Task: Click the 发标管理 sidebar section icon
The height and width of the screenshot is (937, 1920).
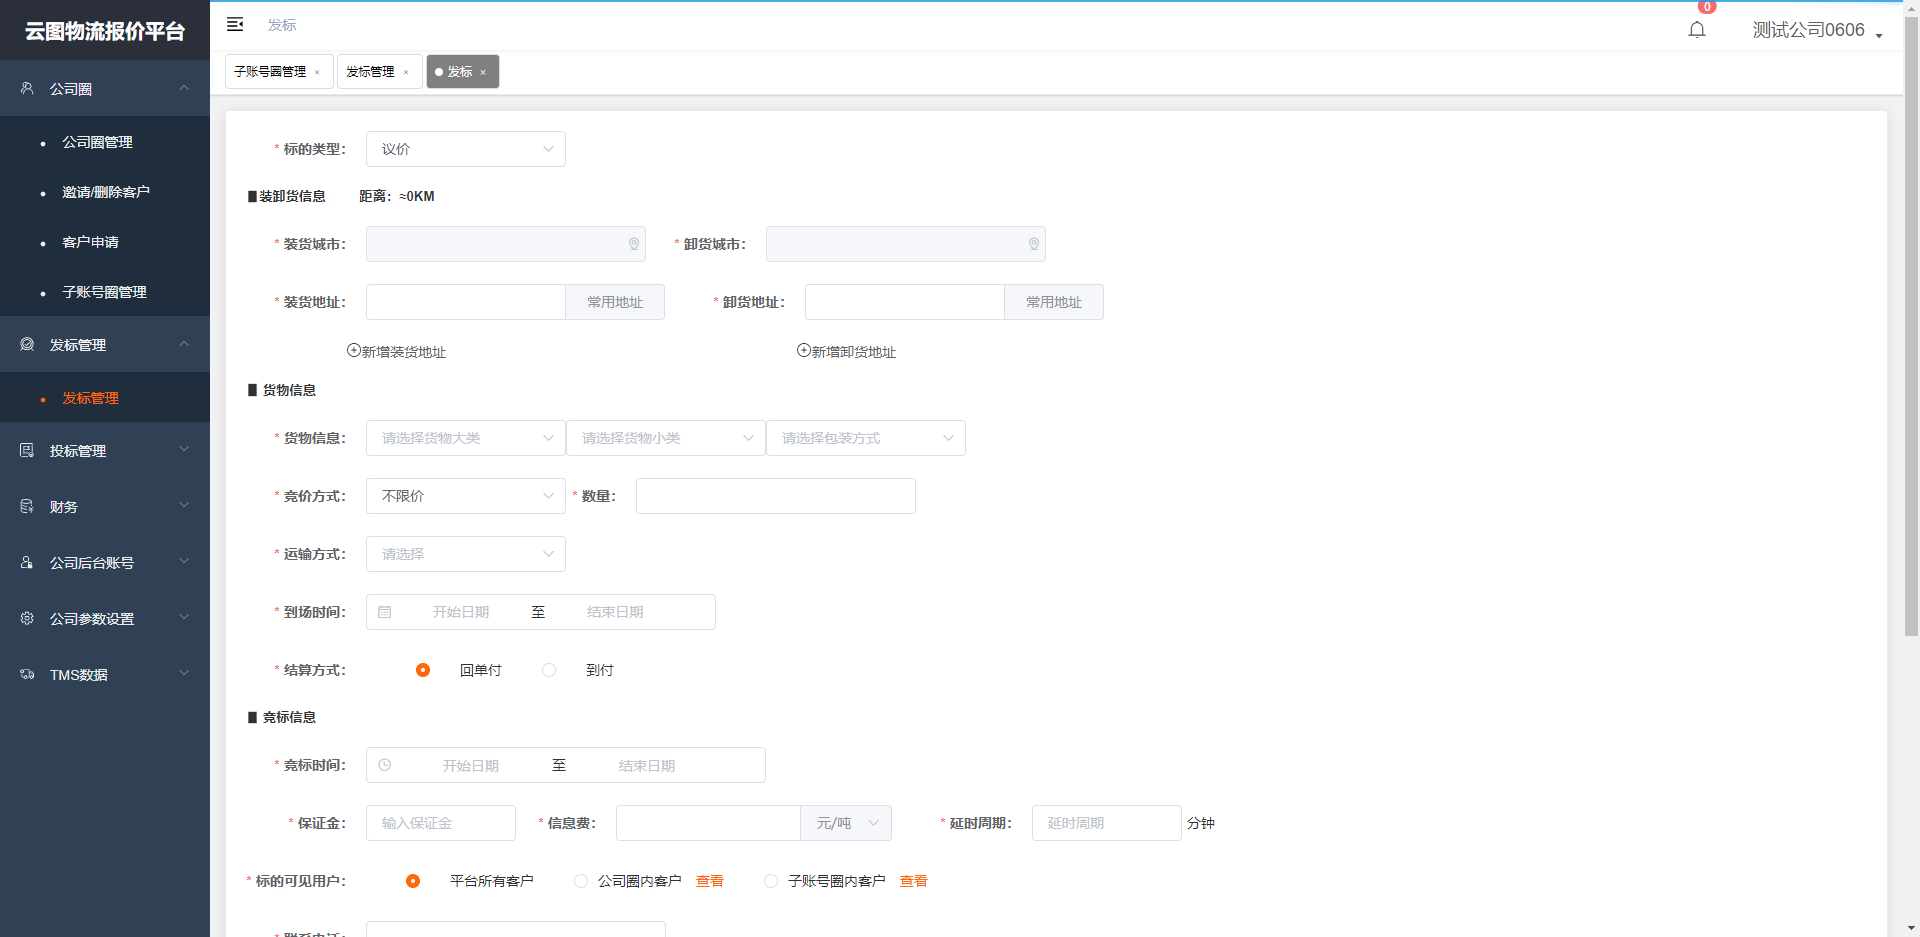Action: [27, 344]
